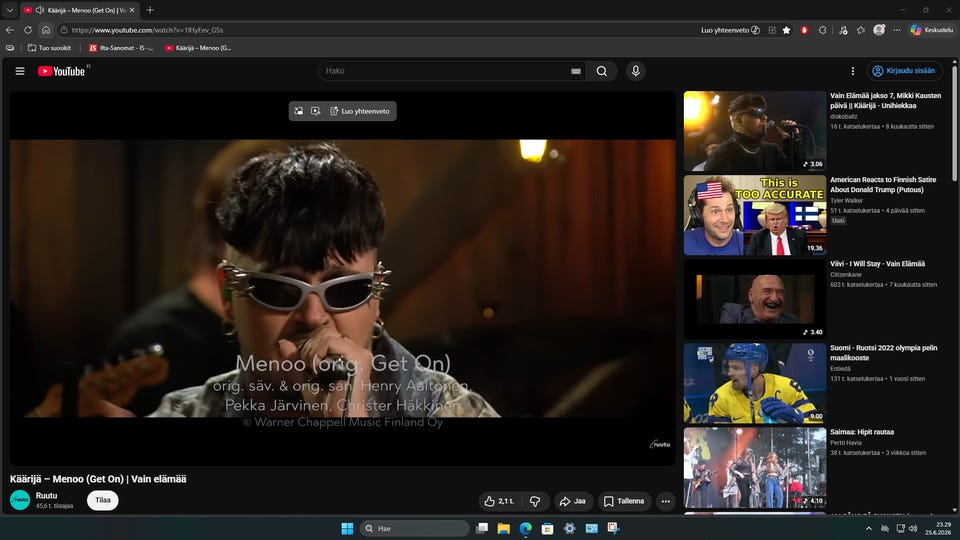Show hidden system tray icons
This screenshot has height=540, width=960.
[869, 528]
